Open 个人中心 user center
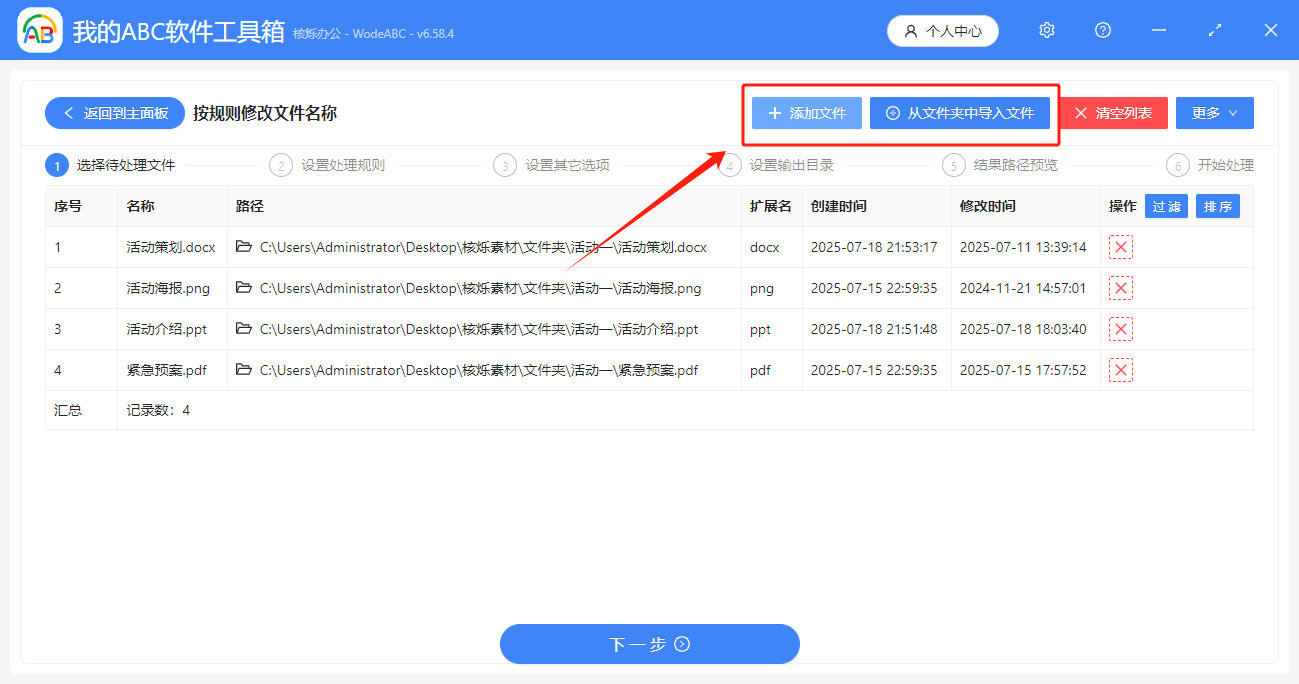This screenshot has height=684, width=1299. [x=942, y=31]
